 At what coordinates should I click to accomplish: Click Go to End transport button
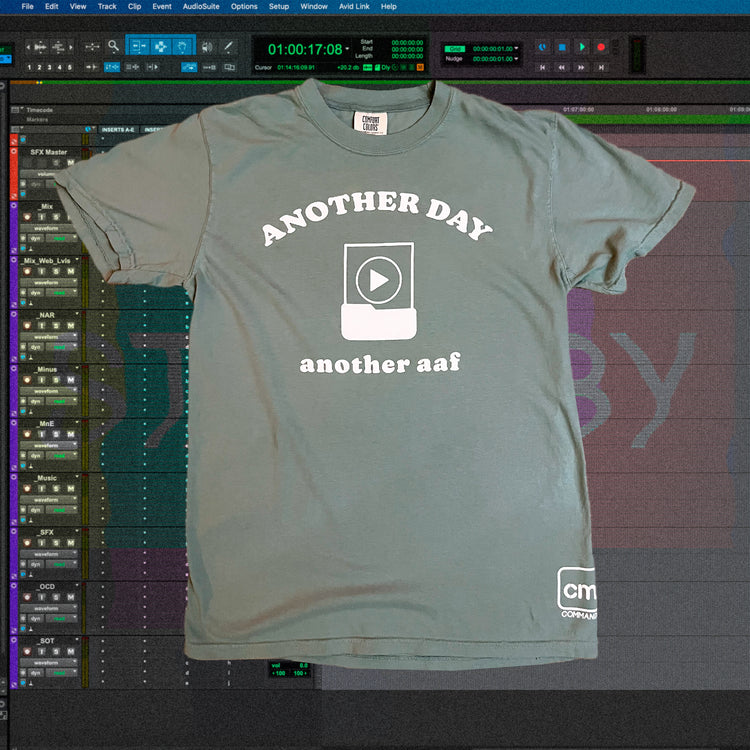click(x=601, y=67)
